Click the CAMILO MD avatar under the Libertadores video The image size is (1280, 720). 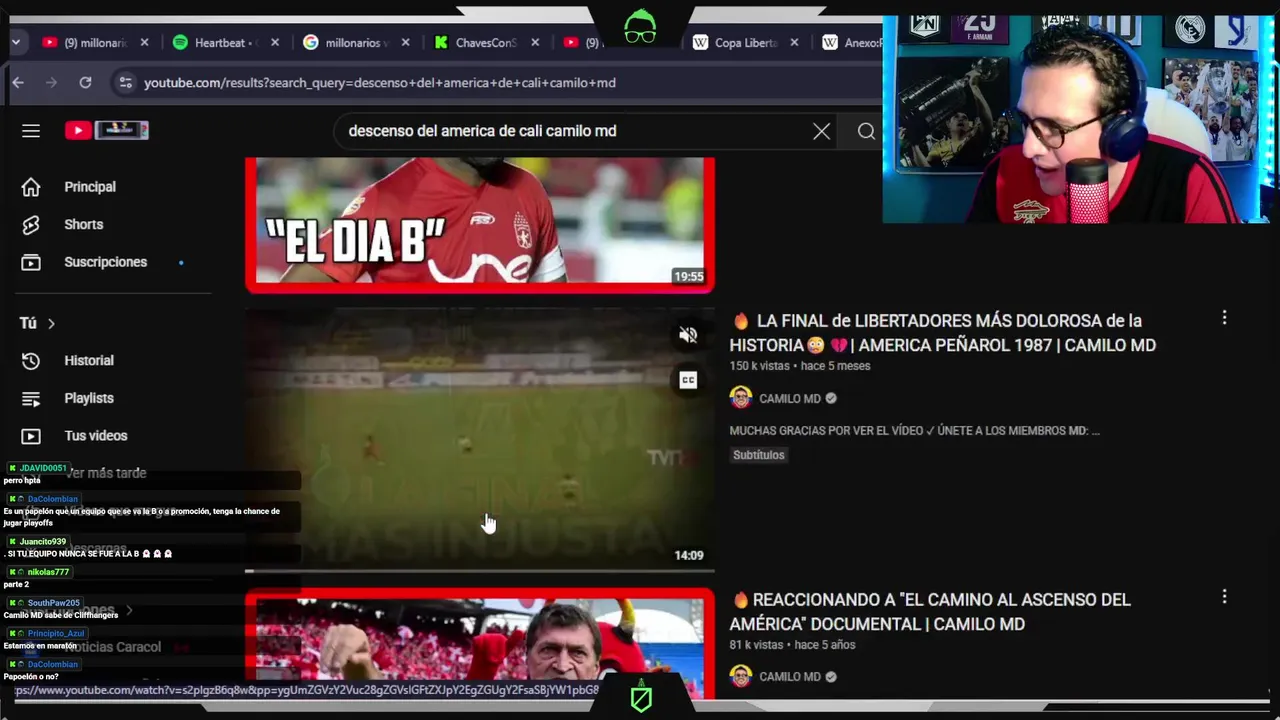pos(741,398)
